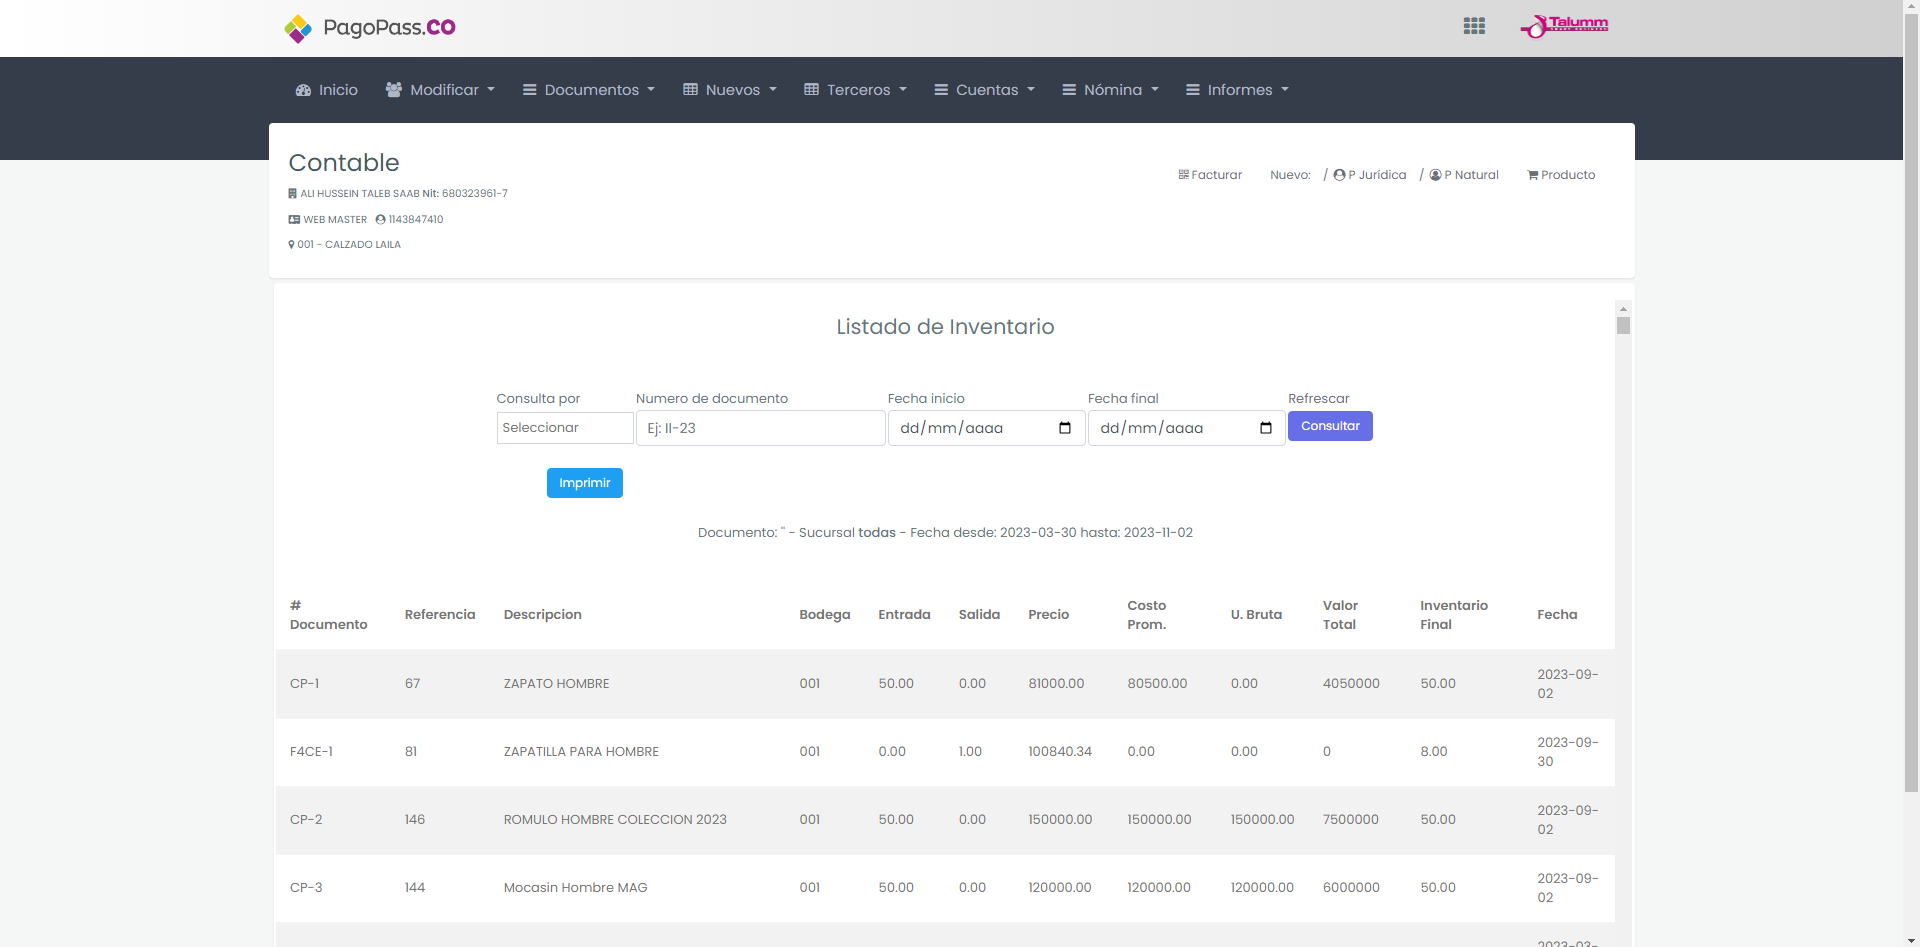1920x947 pixels.
Task: Expand the Modificar dropdown menu
Action: point(441,90)
